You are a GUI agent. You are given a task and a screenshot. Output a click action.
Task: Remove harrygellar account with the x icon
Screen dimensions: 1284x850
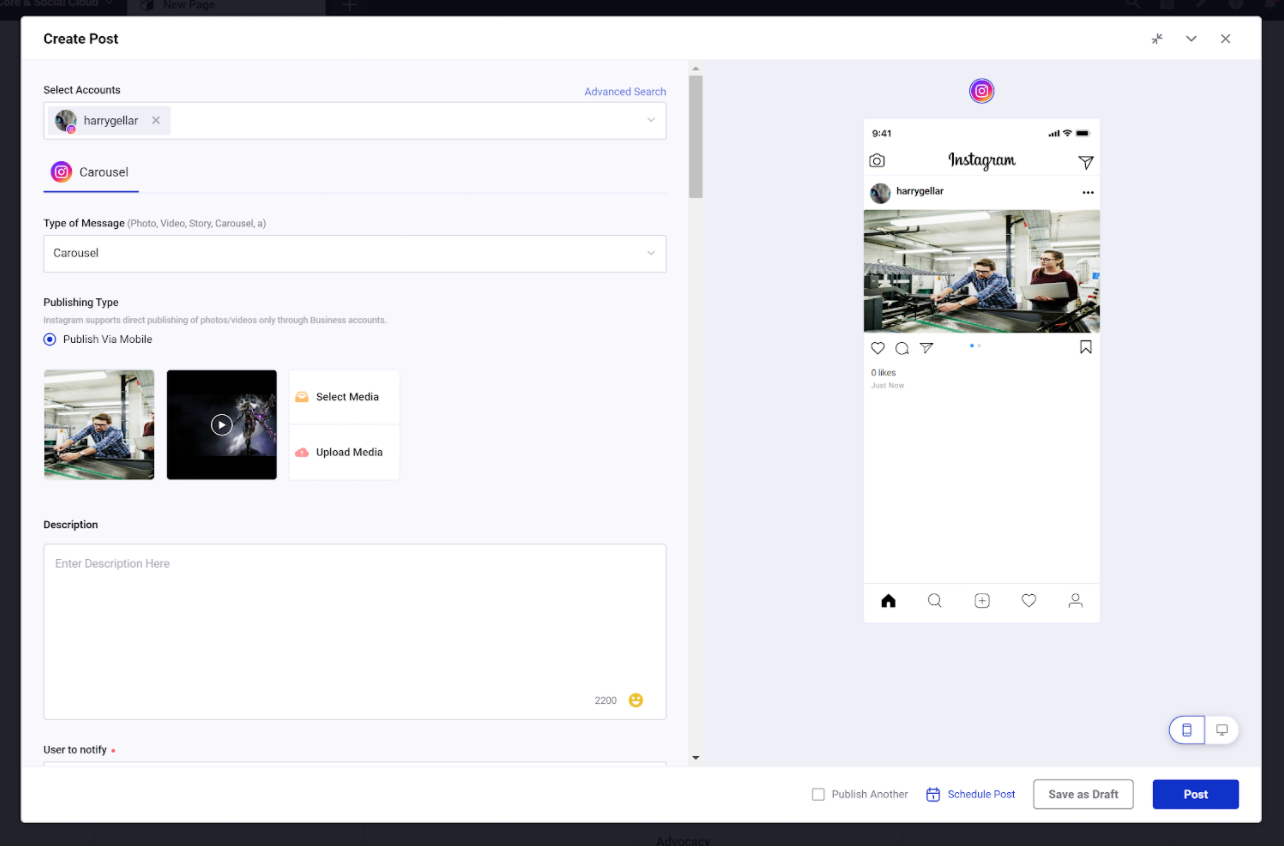coord(156,121)
